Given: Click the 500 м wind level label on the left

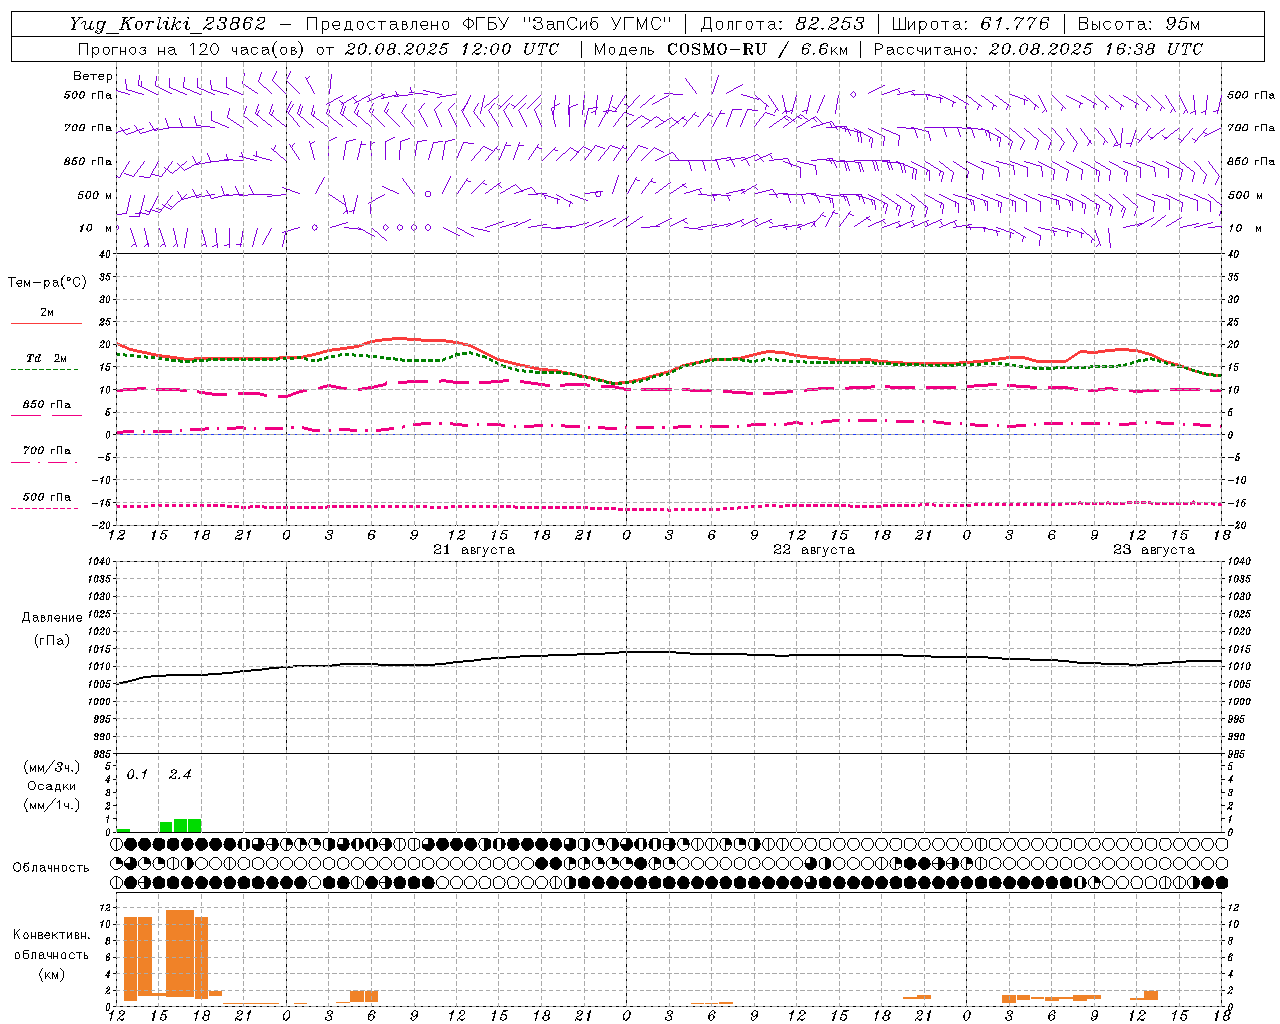Looking at the screenshot, I should pos(95,195).
